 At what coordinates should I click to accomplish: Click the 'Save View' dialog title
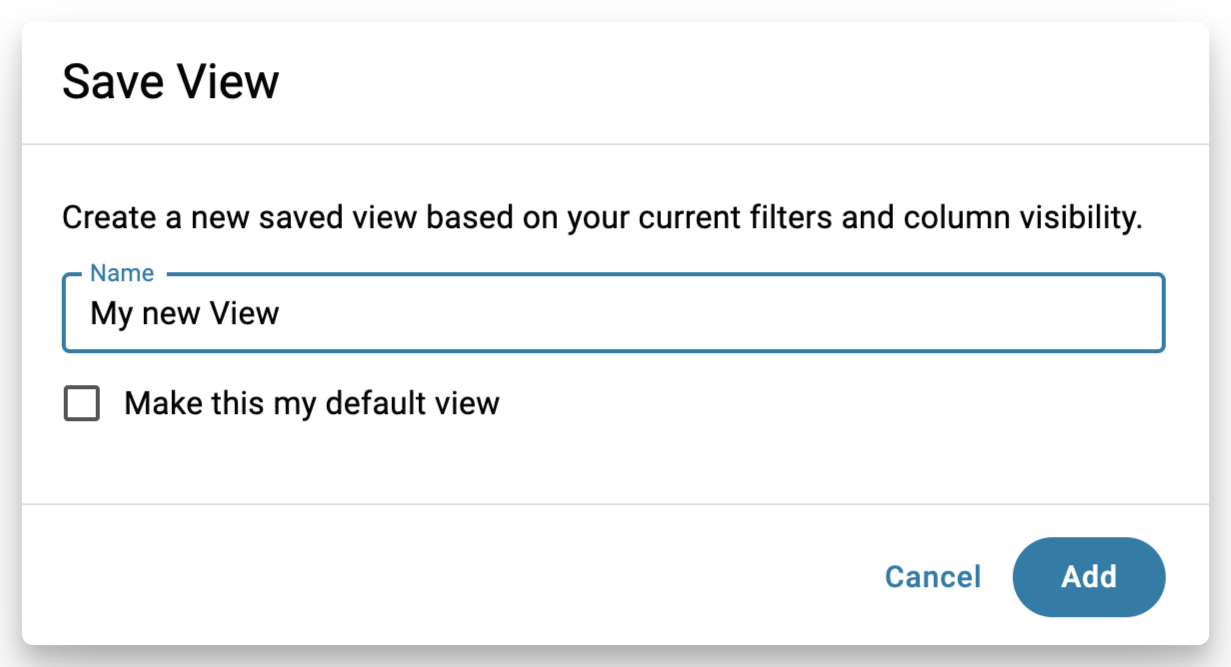[x=171, y=82]
